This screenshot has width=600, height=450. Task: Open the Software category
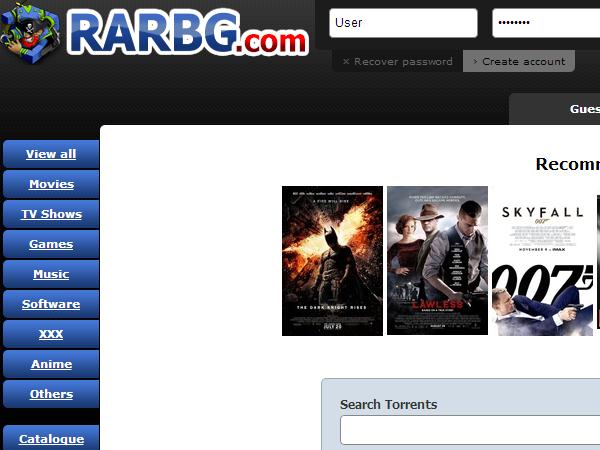51,304
